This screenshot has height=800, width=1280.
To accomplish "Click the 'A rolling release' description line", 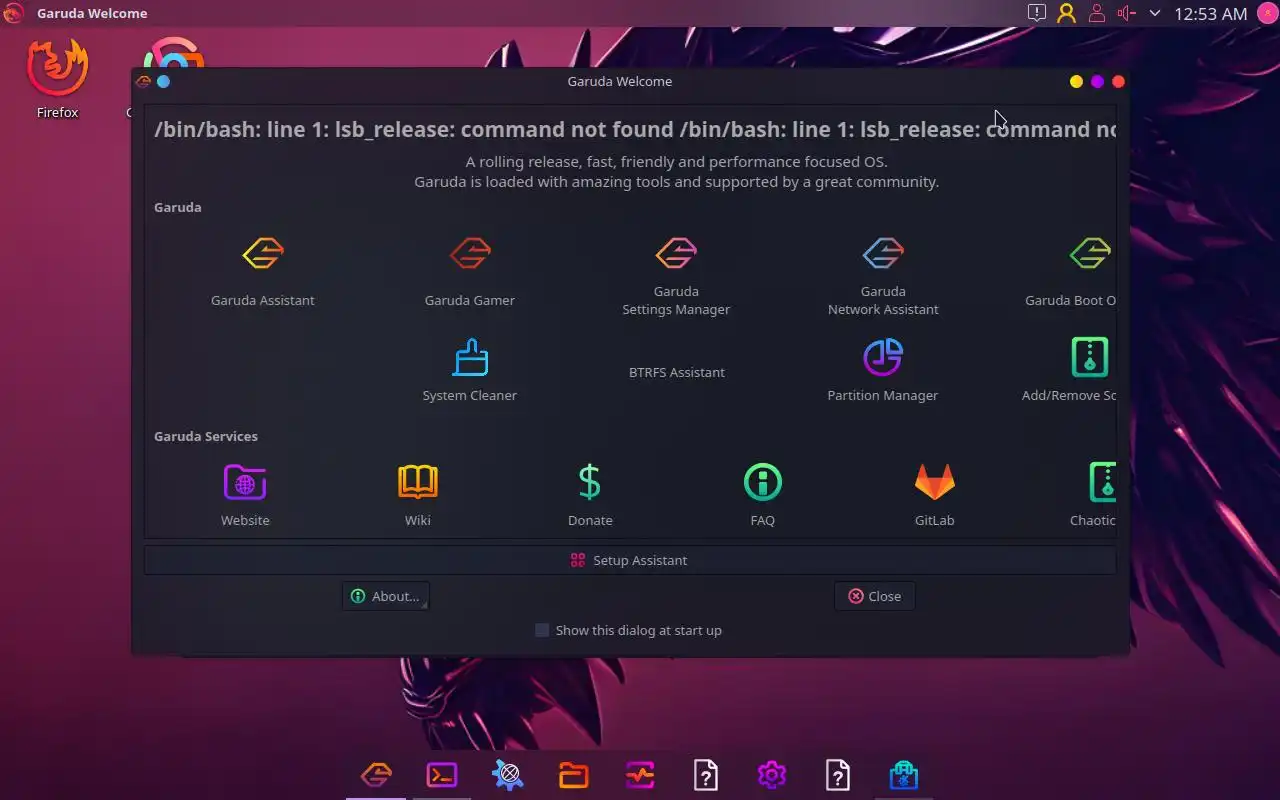I will (676, 161).
